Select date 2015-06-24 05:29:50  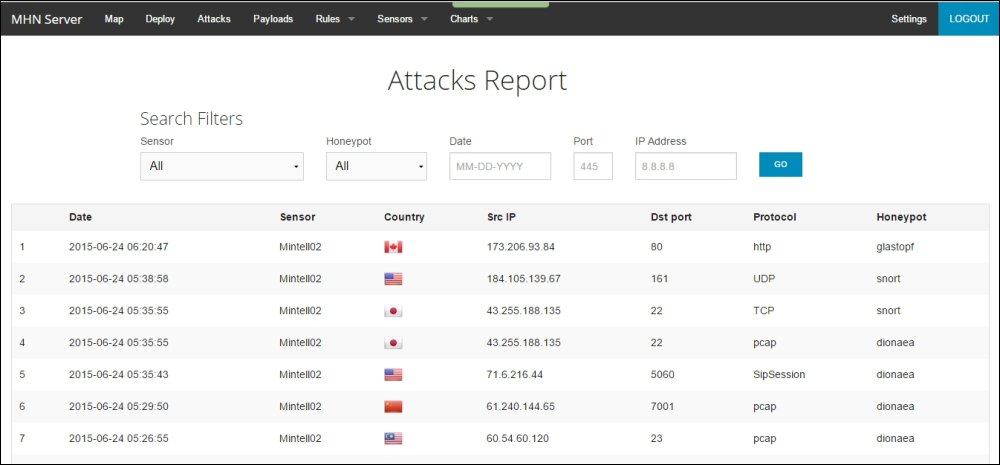pos(119,406)
